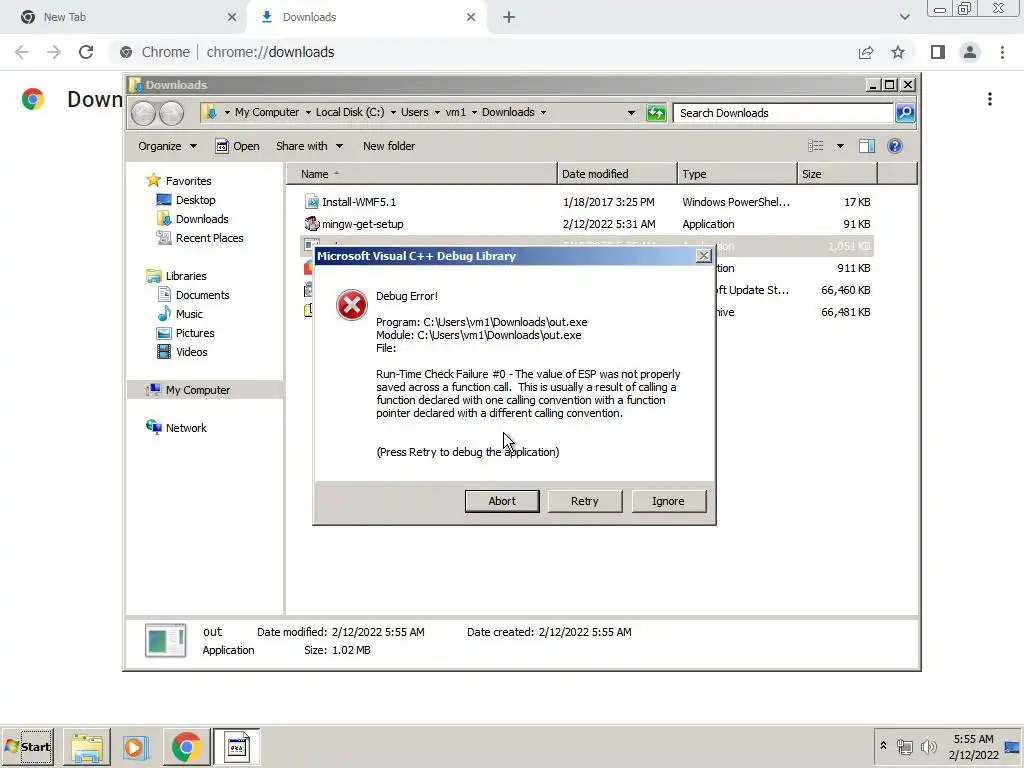Open Chrome three-dot main menu
Viewport: 1024px width, 768px height.
pyautogui.click(x=1002, y=52)
